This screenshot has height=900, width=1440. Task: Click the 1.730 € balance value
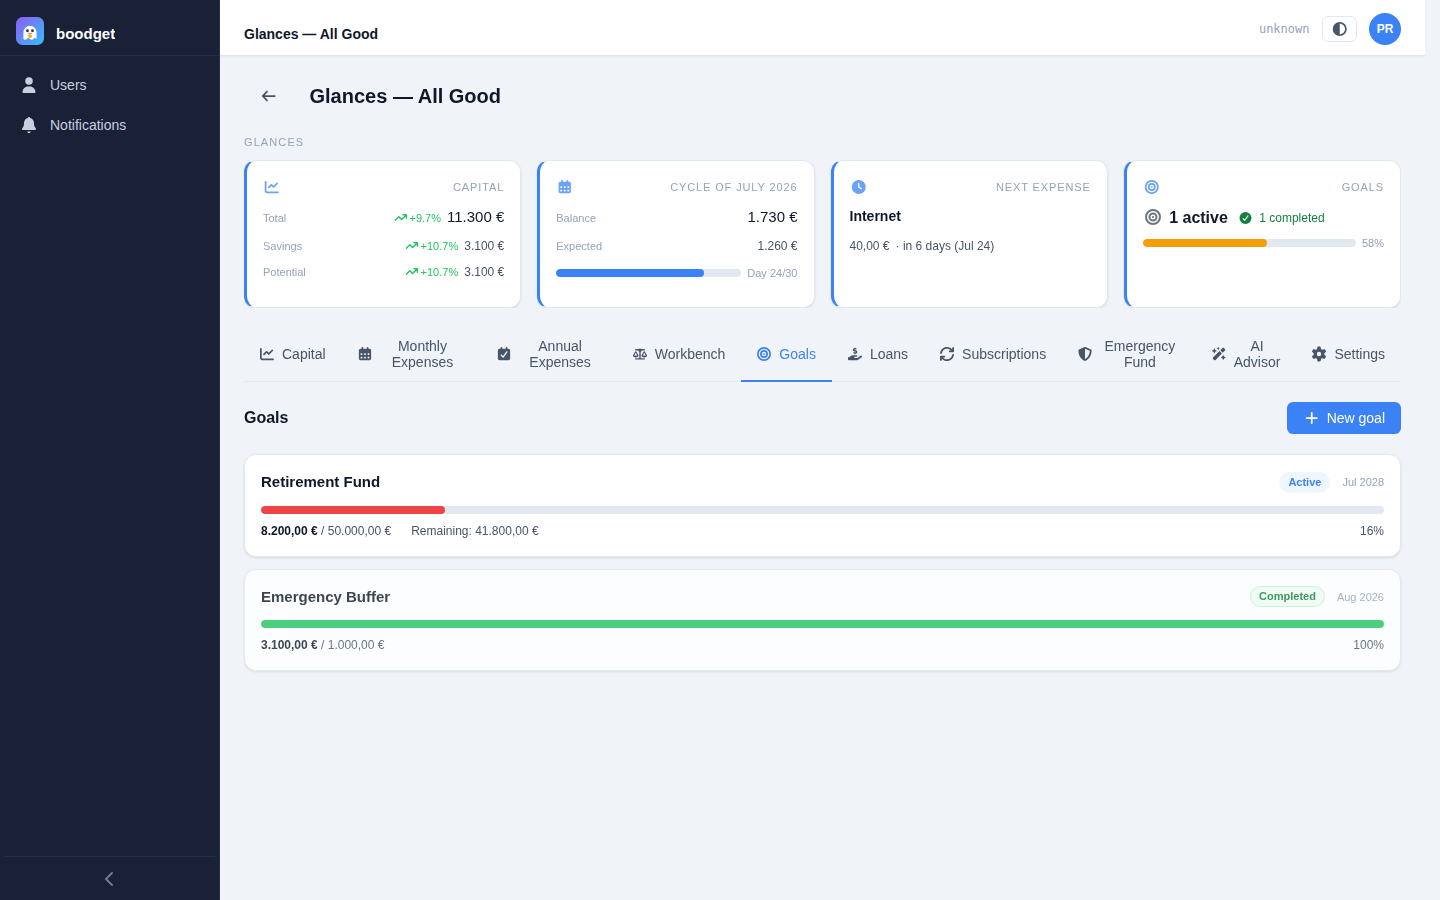772,217
